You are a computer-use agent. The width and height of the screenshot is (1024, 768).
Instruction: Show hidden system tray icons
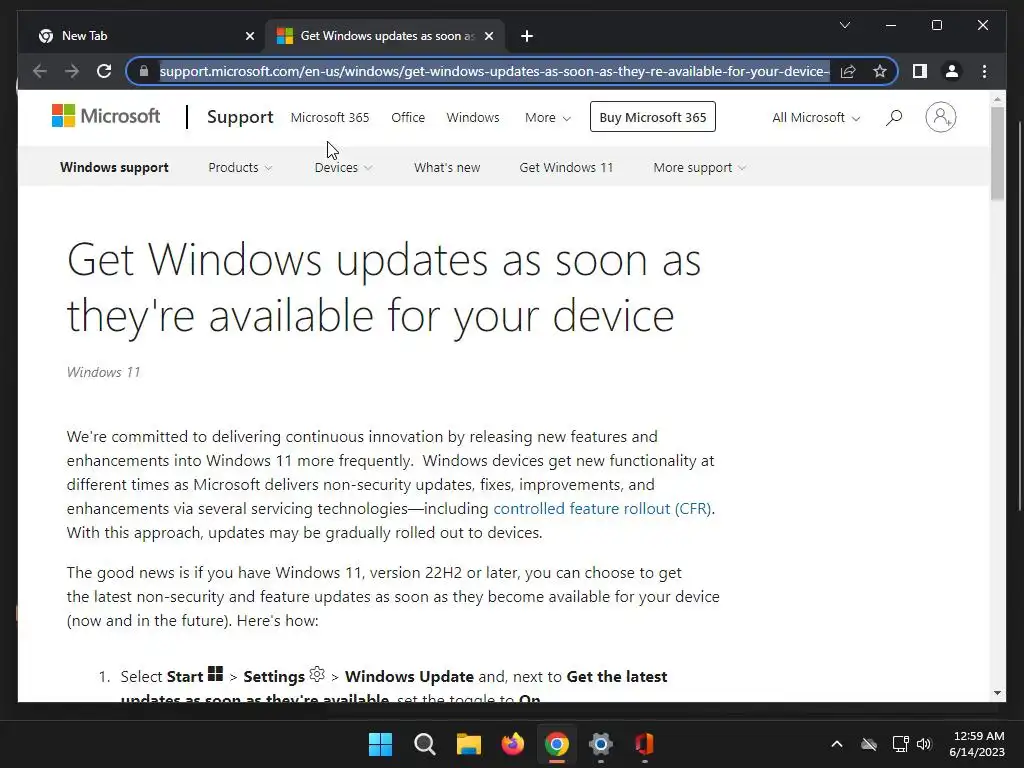pos(837,744)
